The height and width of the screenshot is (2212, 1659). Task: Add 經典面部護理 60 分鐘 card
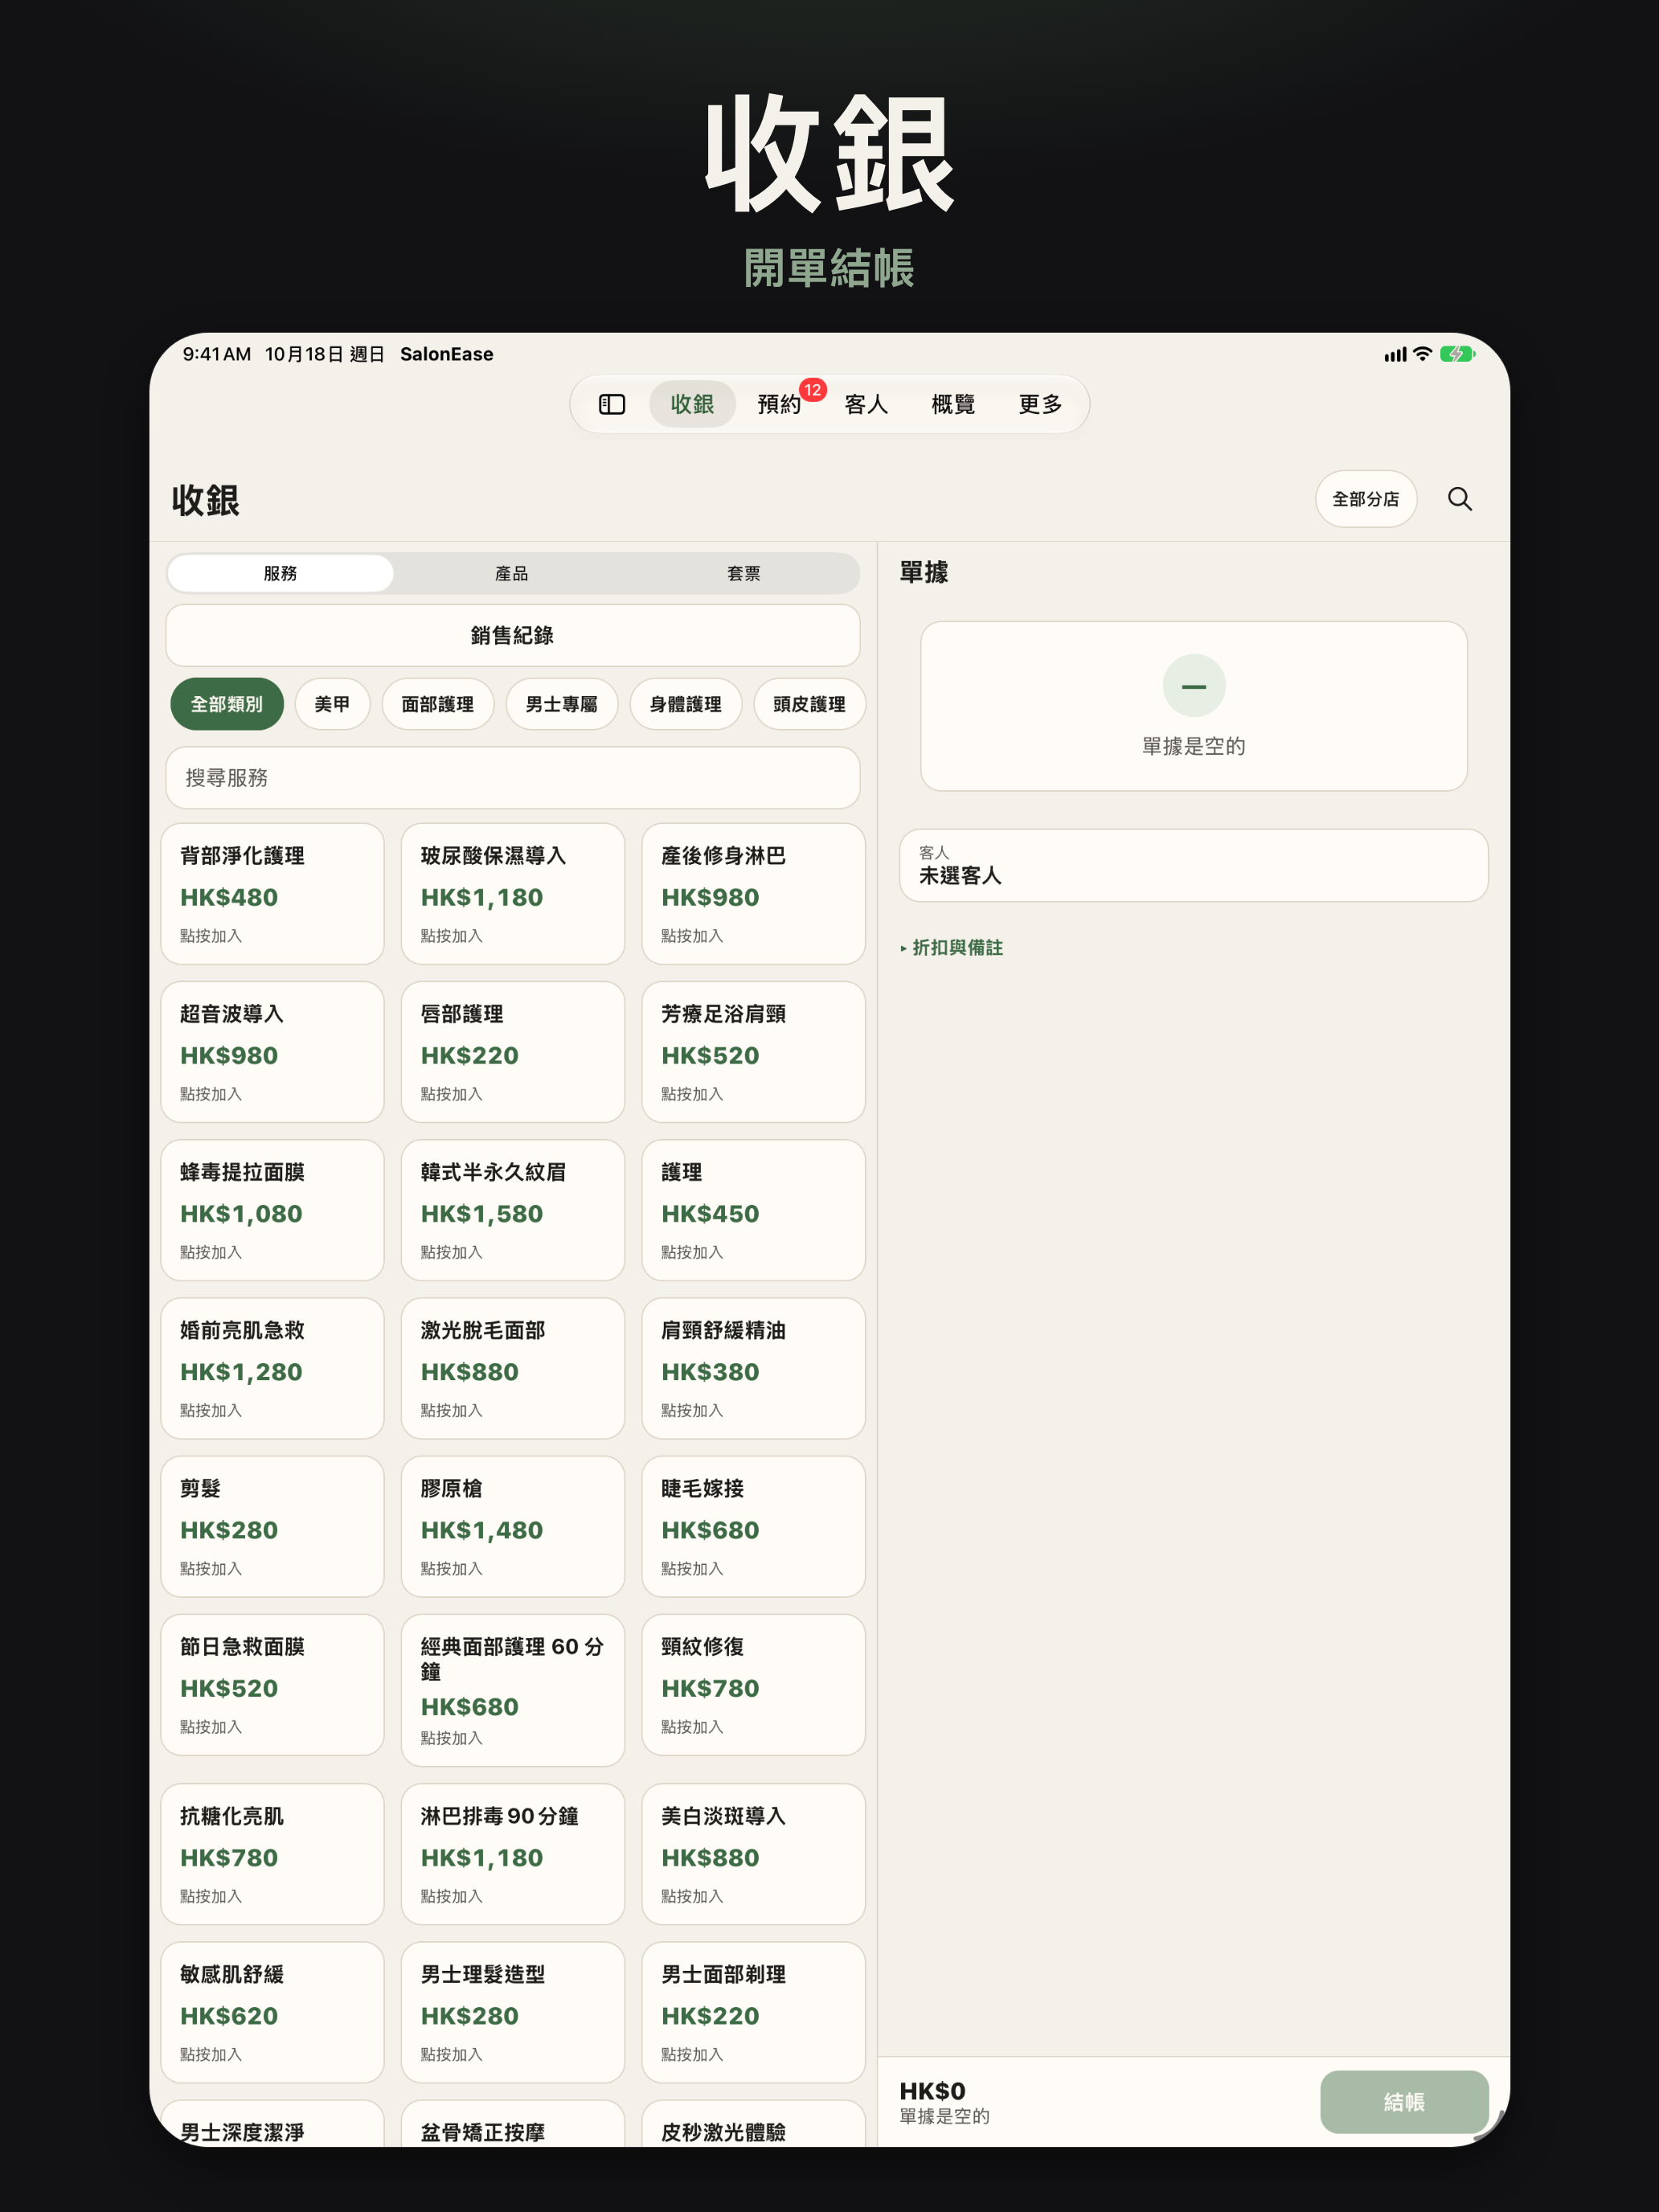pos(513,1690)
